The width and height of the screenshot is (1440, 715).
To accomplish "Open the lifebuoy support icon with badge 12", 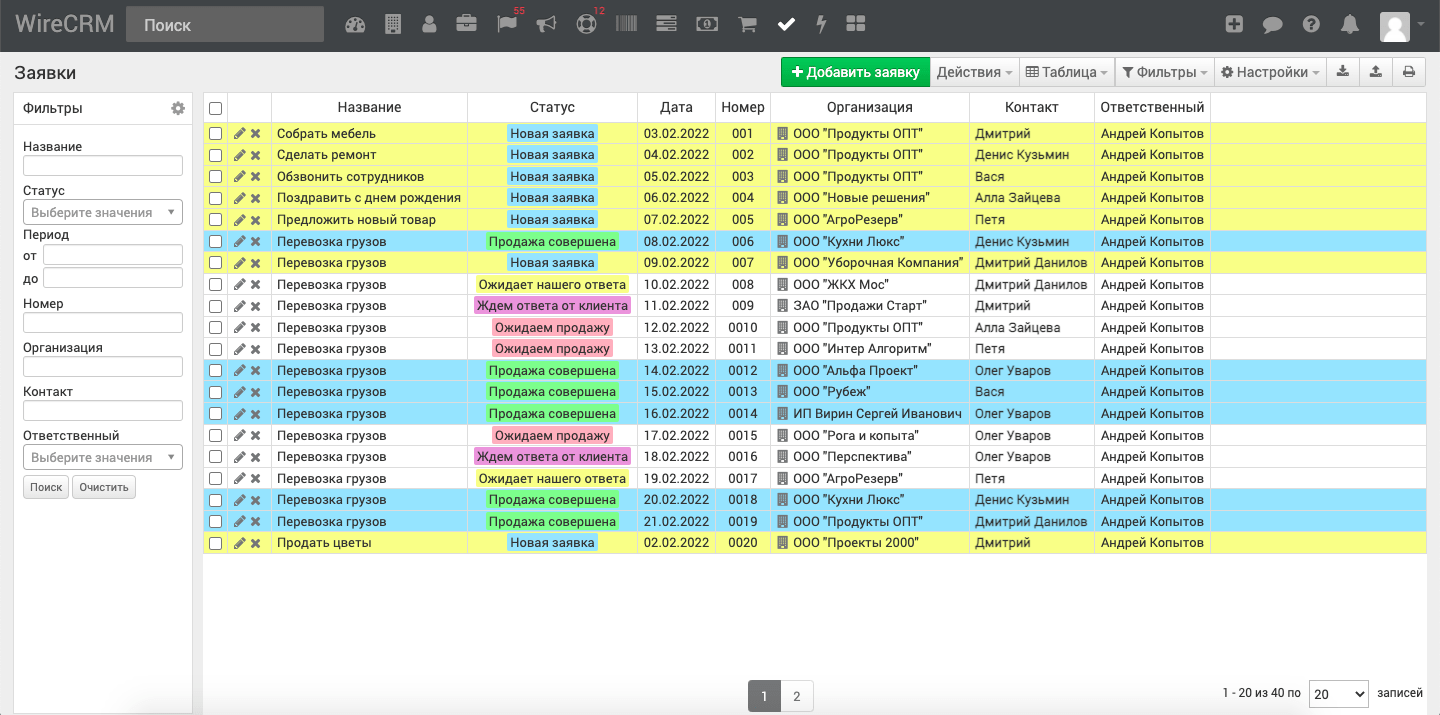I will [587, 24].
